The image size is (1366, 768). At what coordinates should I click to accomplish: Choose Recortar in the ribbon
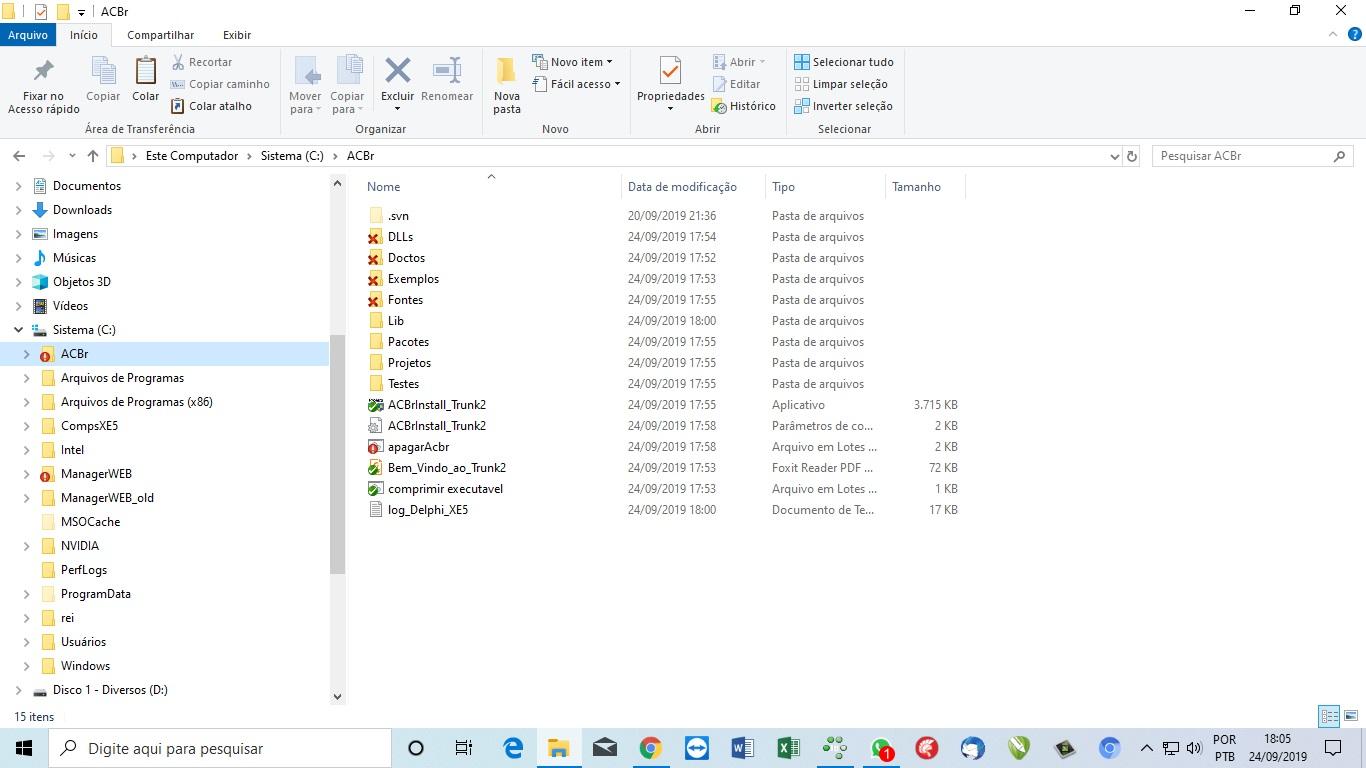coord(202,62)
